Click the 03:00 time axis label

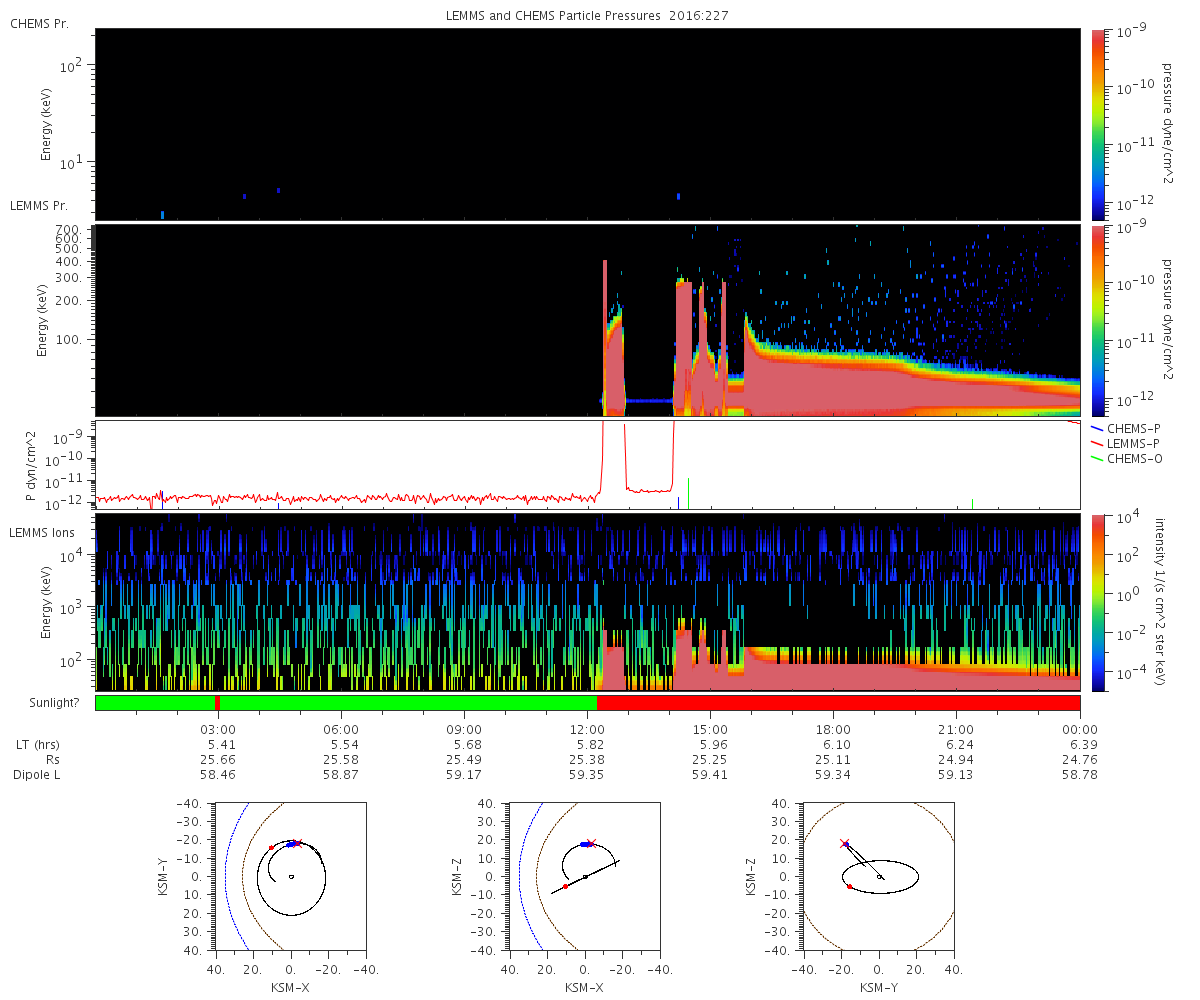point(218,729)
